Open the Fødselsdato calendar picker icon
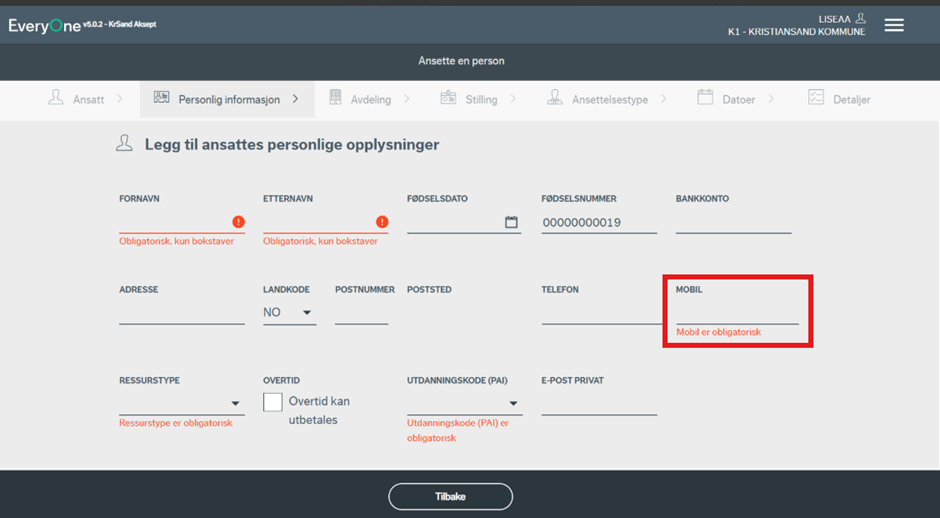 511,222
